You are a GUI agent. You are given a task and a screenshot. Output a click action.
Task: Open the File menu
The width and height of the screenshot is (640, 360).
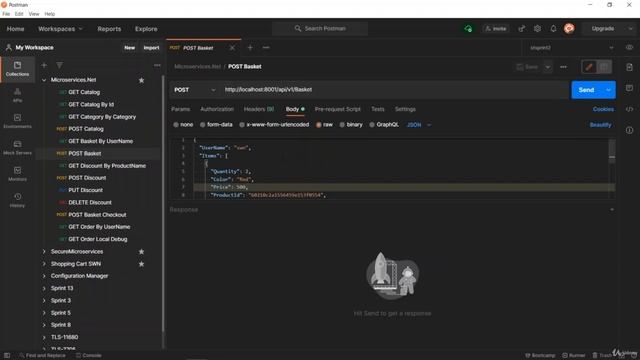6,14
